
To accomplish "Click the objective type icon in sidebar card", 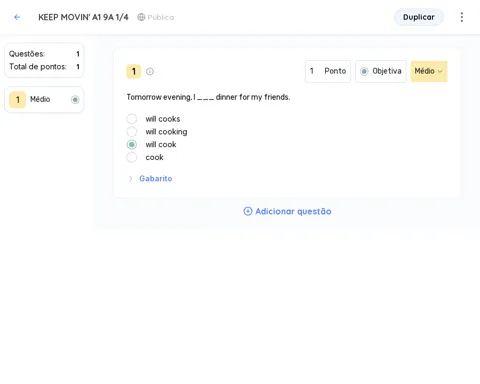I will click(x=75, y=99).
